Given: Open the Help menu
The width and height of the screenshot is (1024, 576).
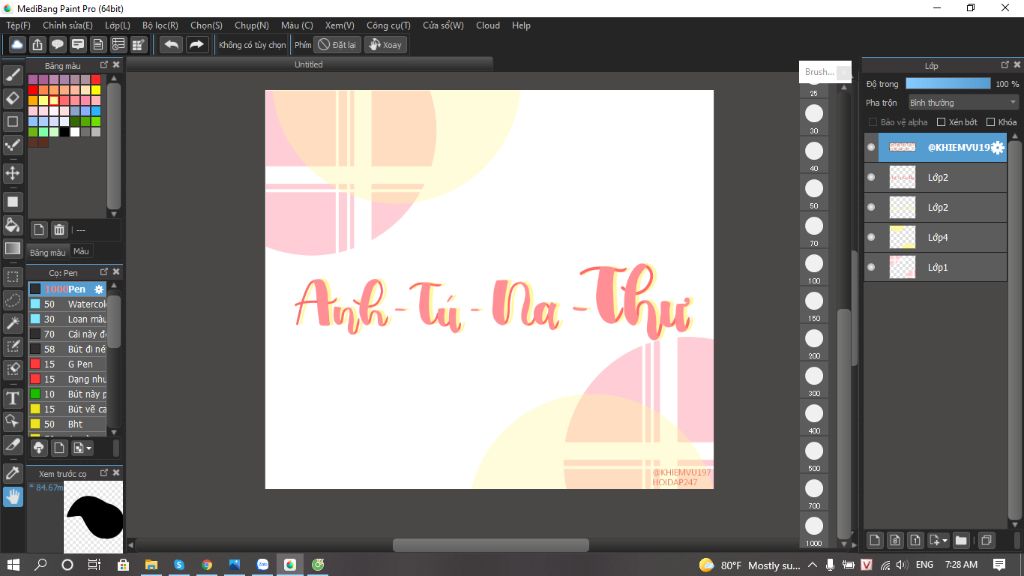Looking at the screenshot, I should pyautogui.click(x=521, y=25).
